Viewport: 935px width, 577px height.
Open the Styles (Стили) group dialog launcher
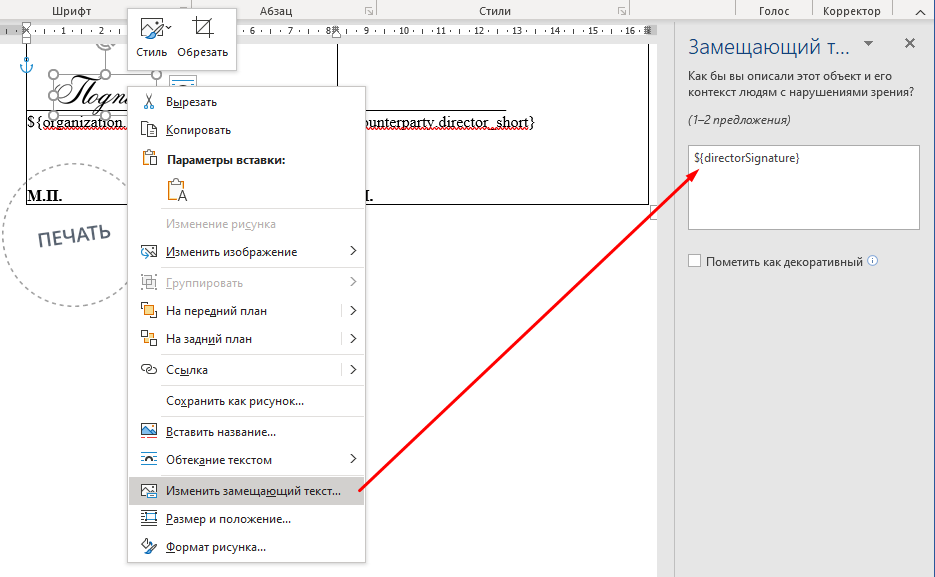click(623, 11)
